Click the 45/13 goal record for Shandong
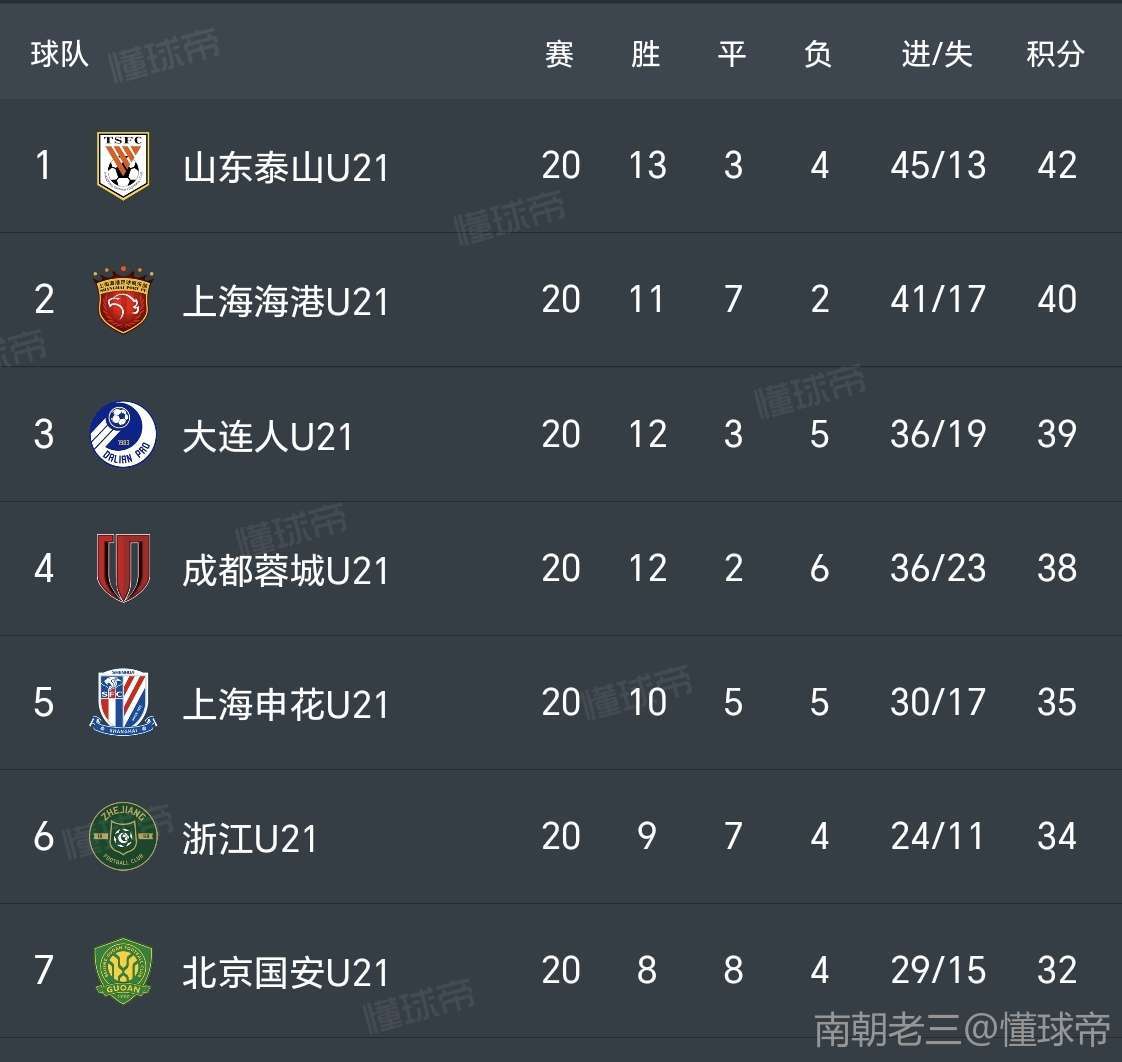 (938, 165)
